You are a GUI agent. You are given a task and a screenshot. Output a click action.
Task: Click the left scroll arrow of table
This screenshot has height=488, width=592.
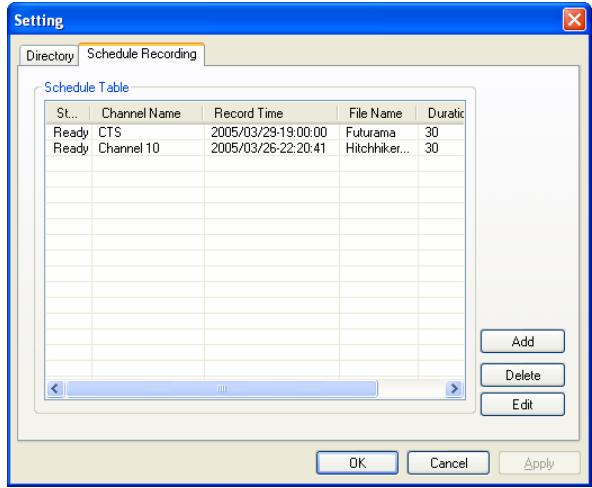coord(55,388)
